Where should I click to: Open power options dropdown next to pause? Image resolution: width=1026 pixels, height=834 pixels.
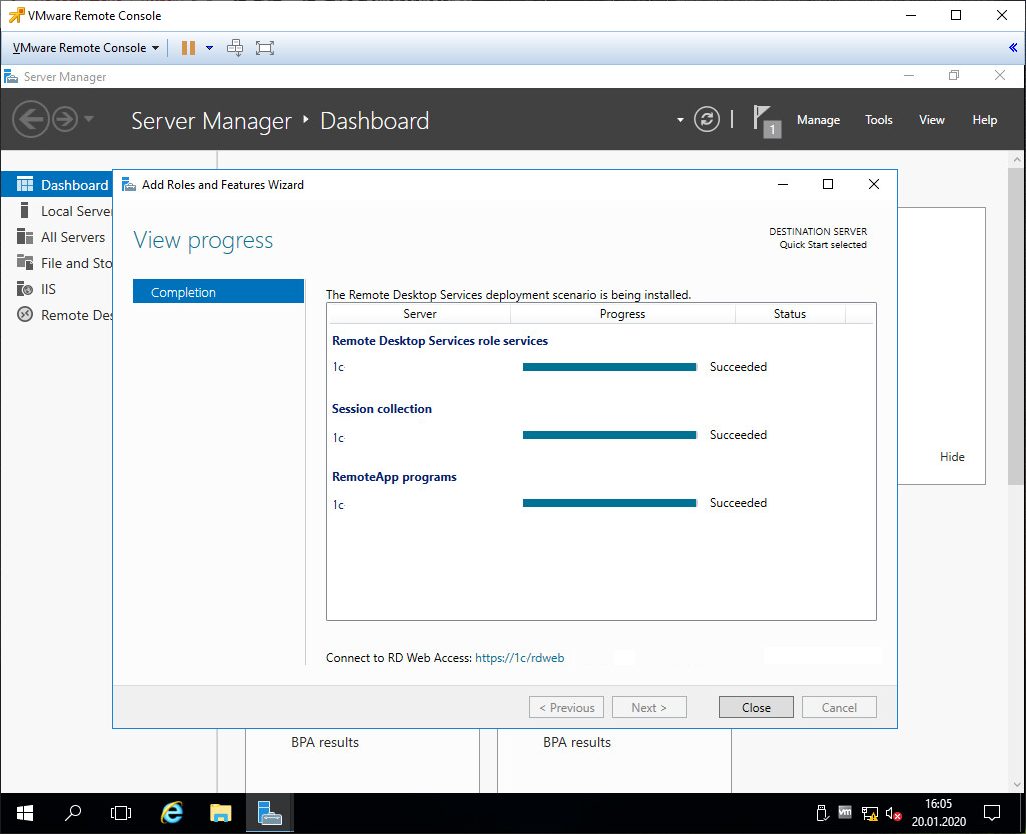click(x=209, y=48)
